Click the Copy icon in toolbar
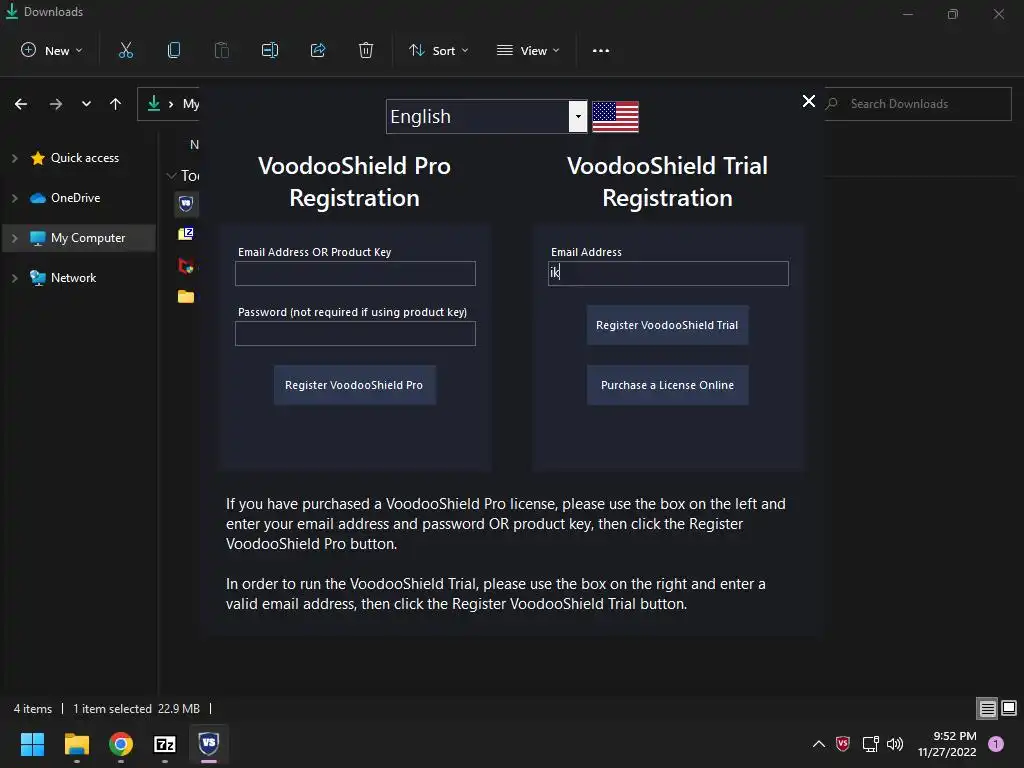The width and height of the screenshot is (1024, 768). [x=174, y=50]
